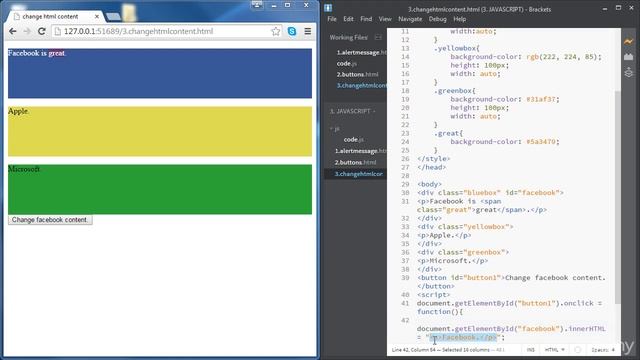
Task: Click the Skype extension icon in Chrome
Action: click(x=292, y=31)
